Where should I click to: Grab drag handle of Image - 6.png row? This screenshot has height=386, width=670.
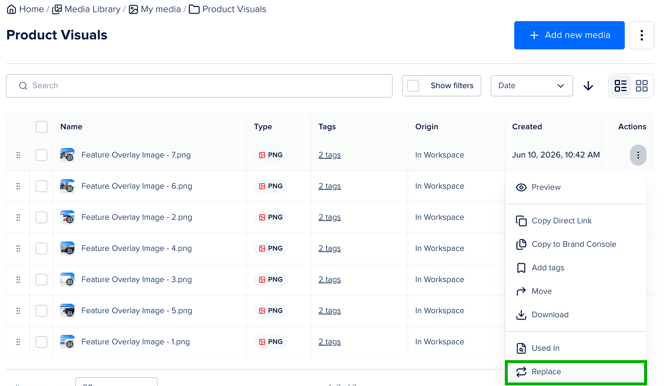18,186
